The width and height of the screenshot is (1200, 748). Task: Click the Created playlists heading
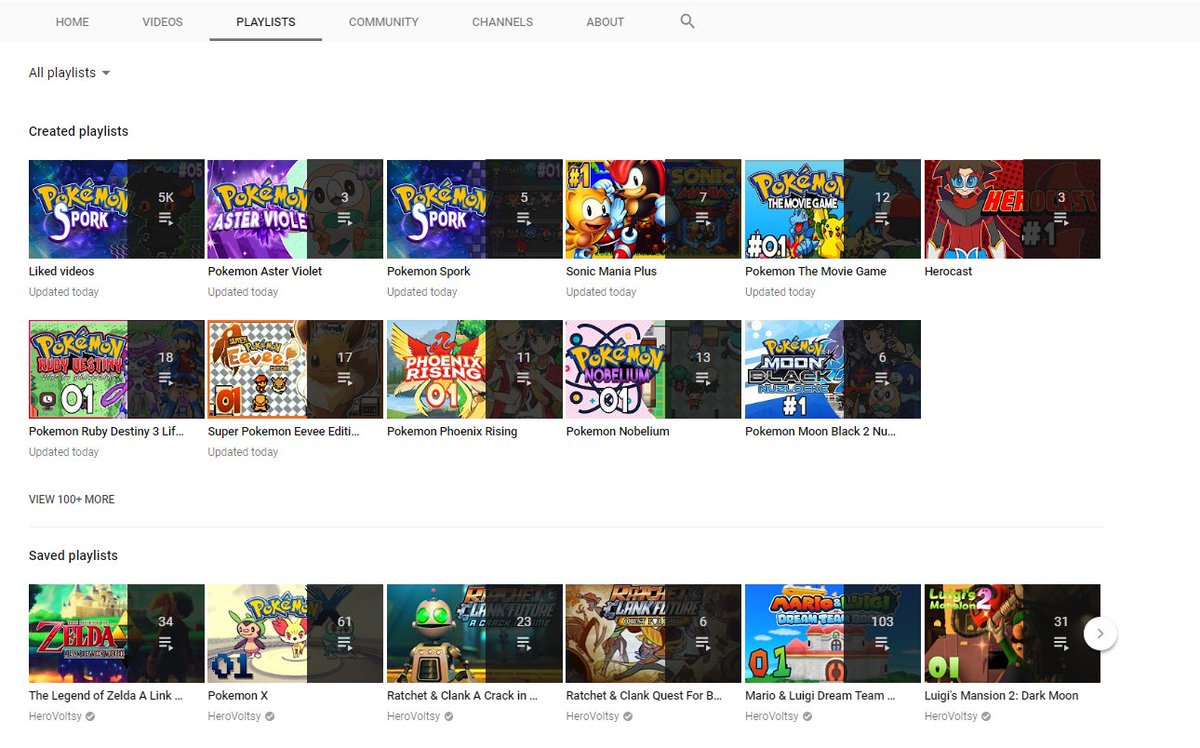click(78, 131)
